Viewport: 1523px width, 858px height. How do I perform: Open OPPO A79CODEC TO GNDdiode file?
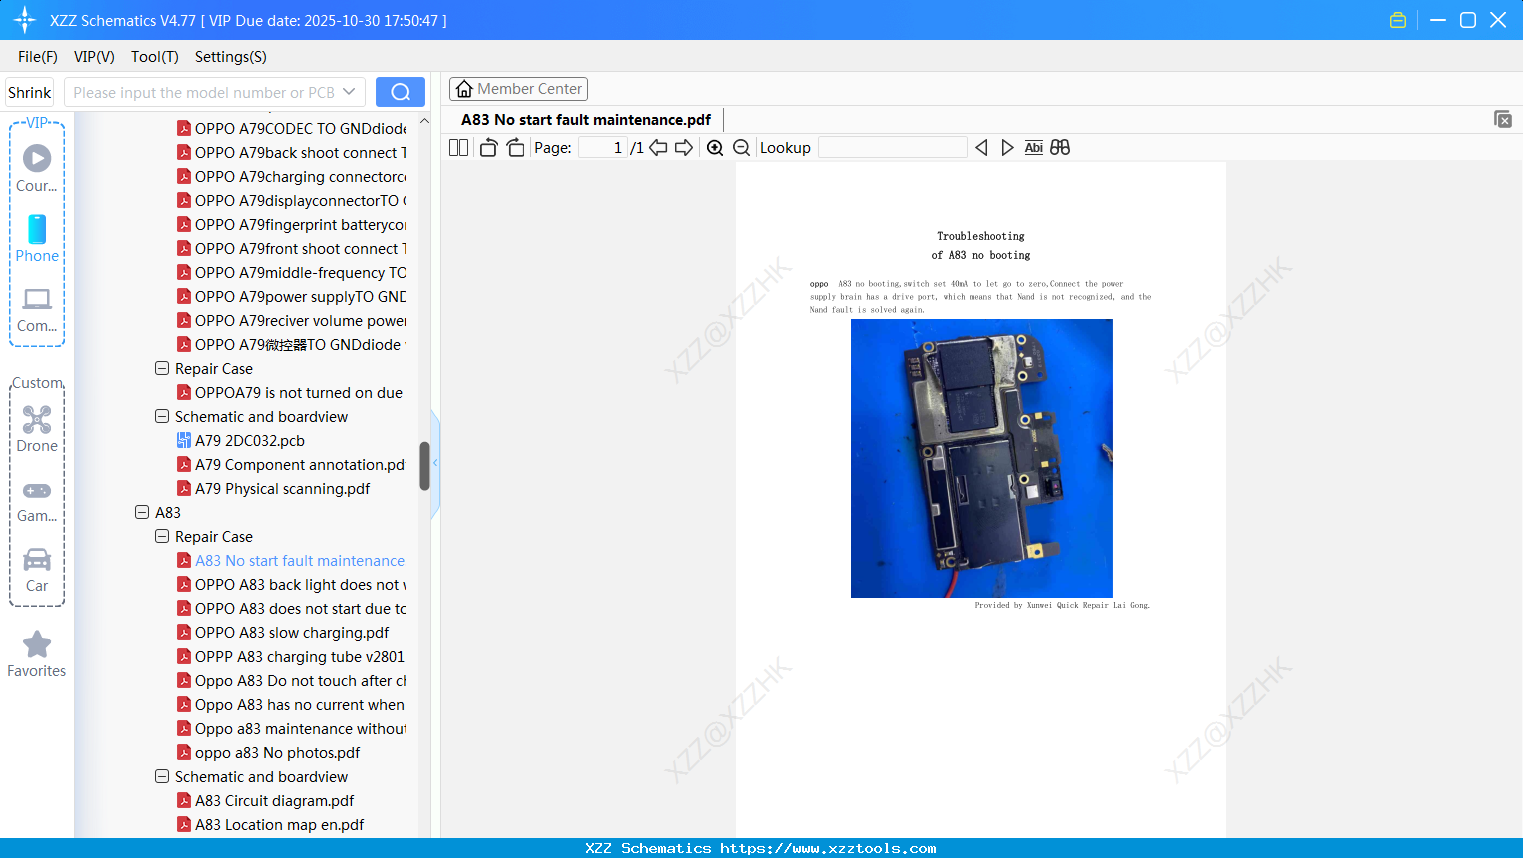coord(292,128)
